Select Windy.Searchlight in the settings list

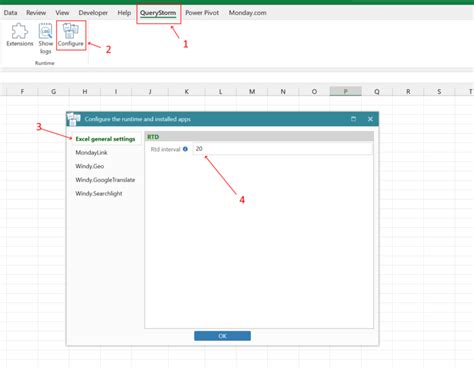click(x=99, y=194)
